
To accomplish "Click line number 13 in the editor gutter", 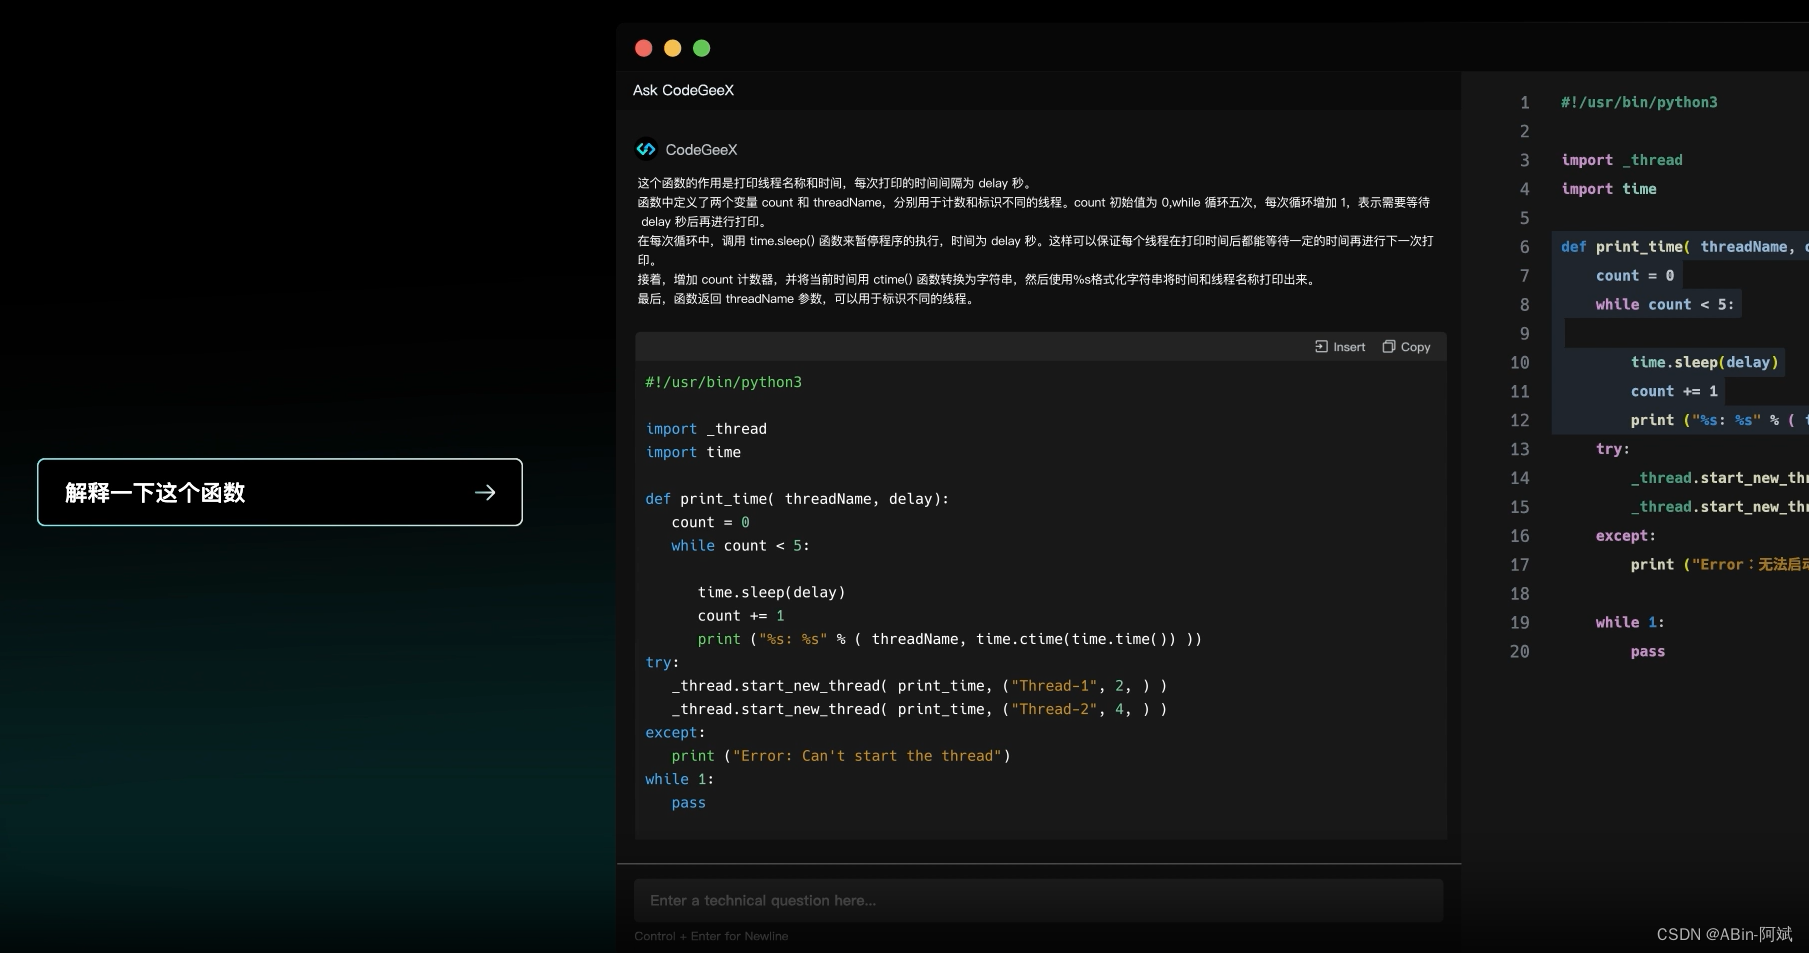I will (x=1519, y=449).
